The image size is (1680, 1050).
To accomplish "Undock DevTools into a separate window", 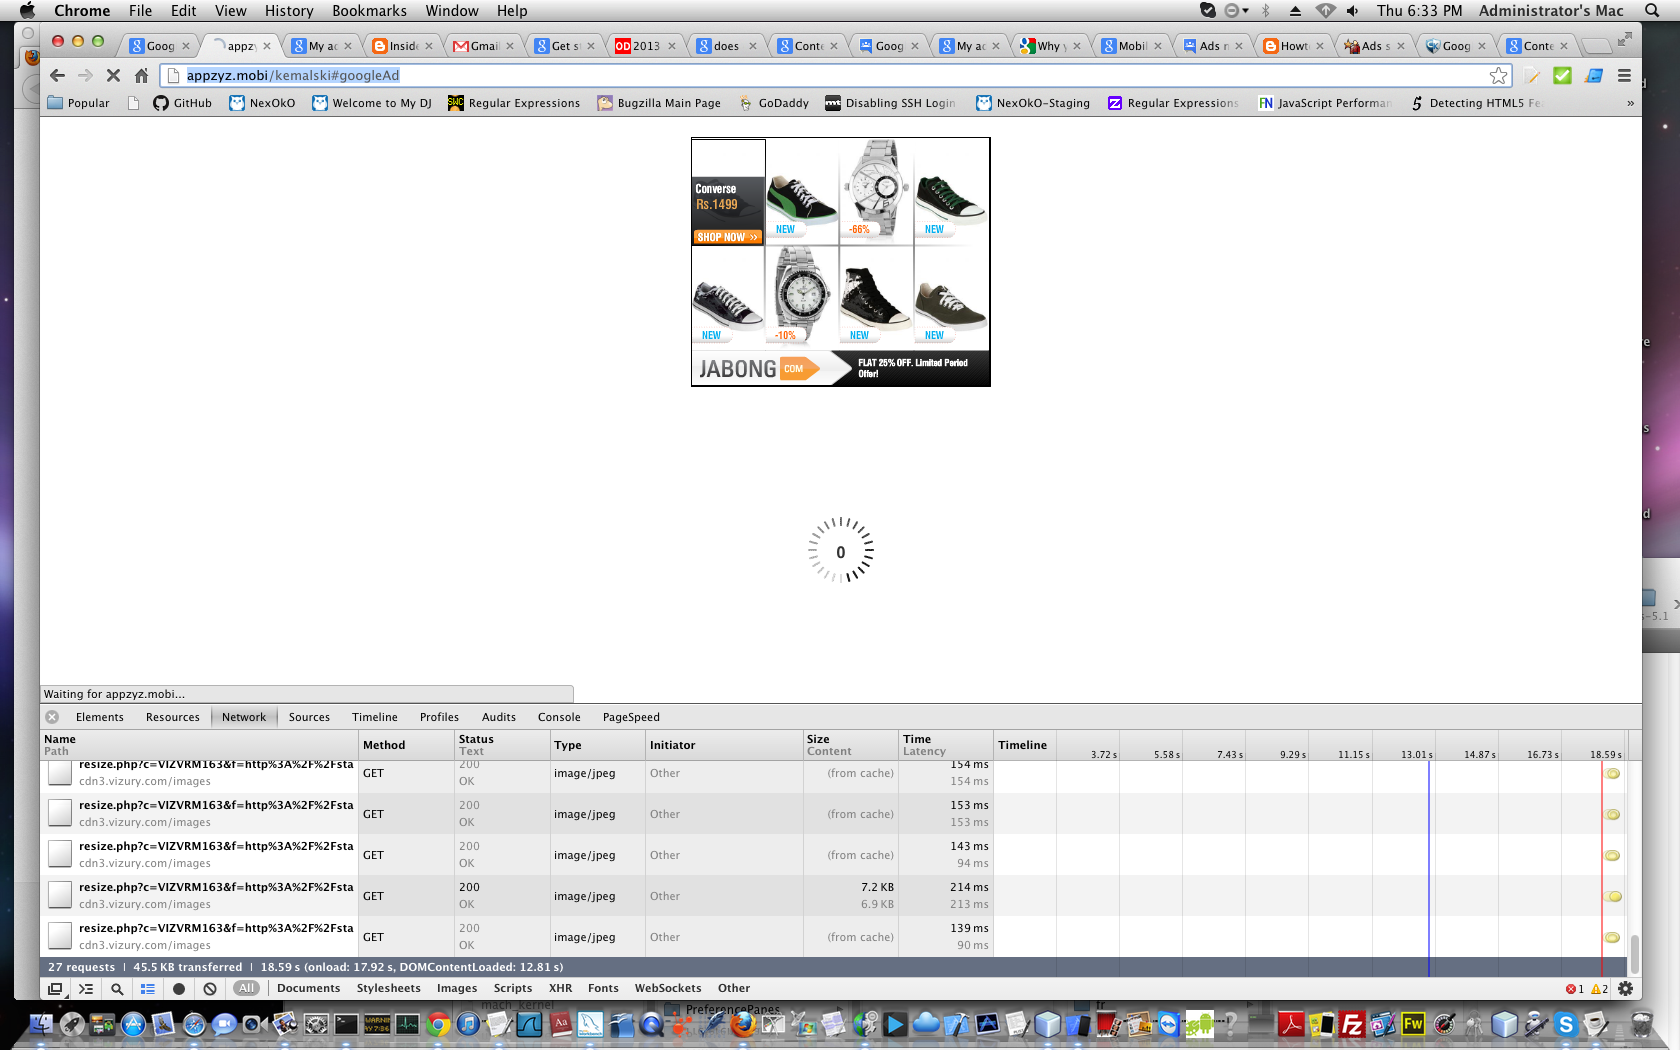I will (x=55, y=989).
